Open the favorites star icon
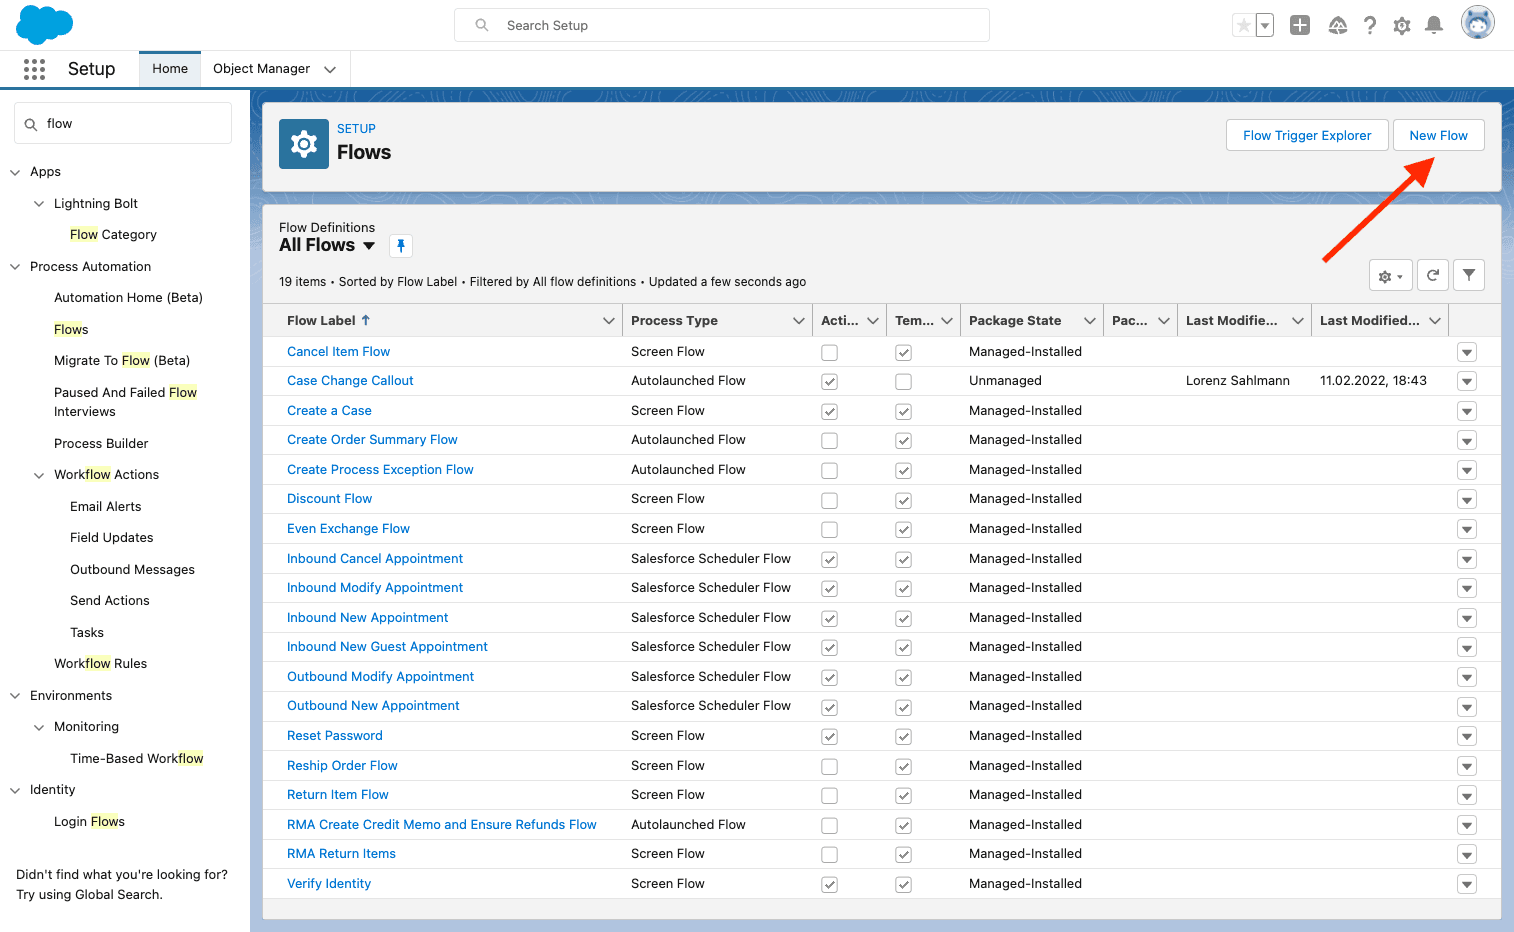This screenshot has width=1514, height=932. pyautogui.click(x=1245, y=23)
